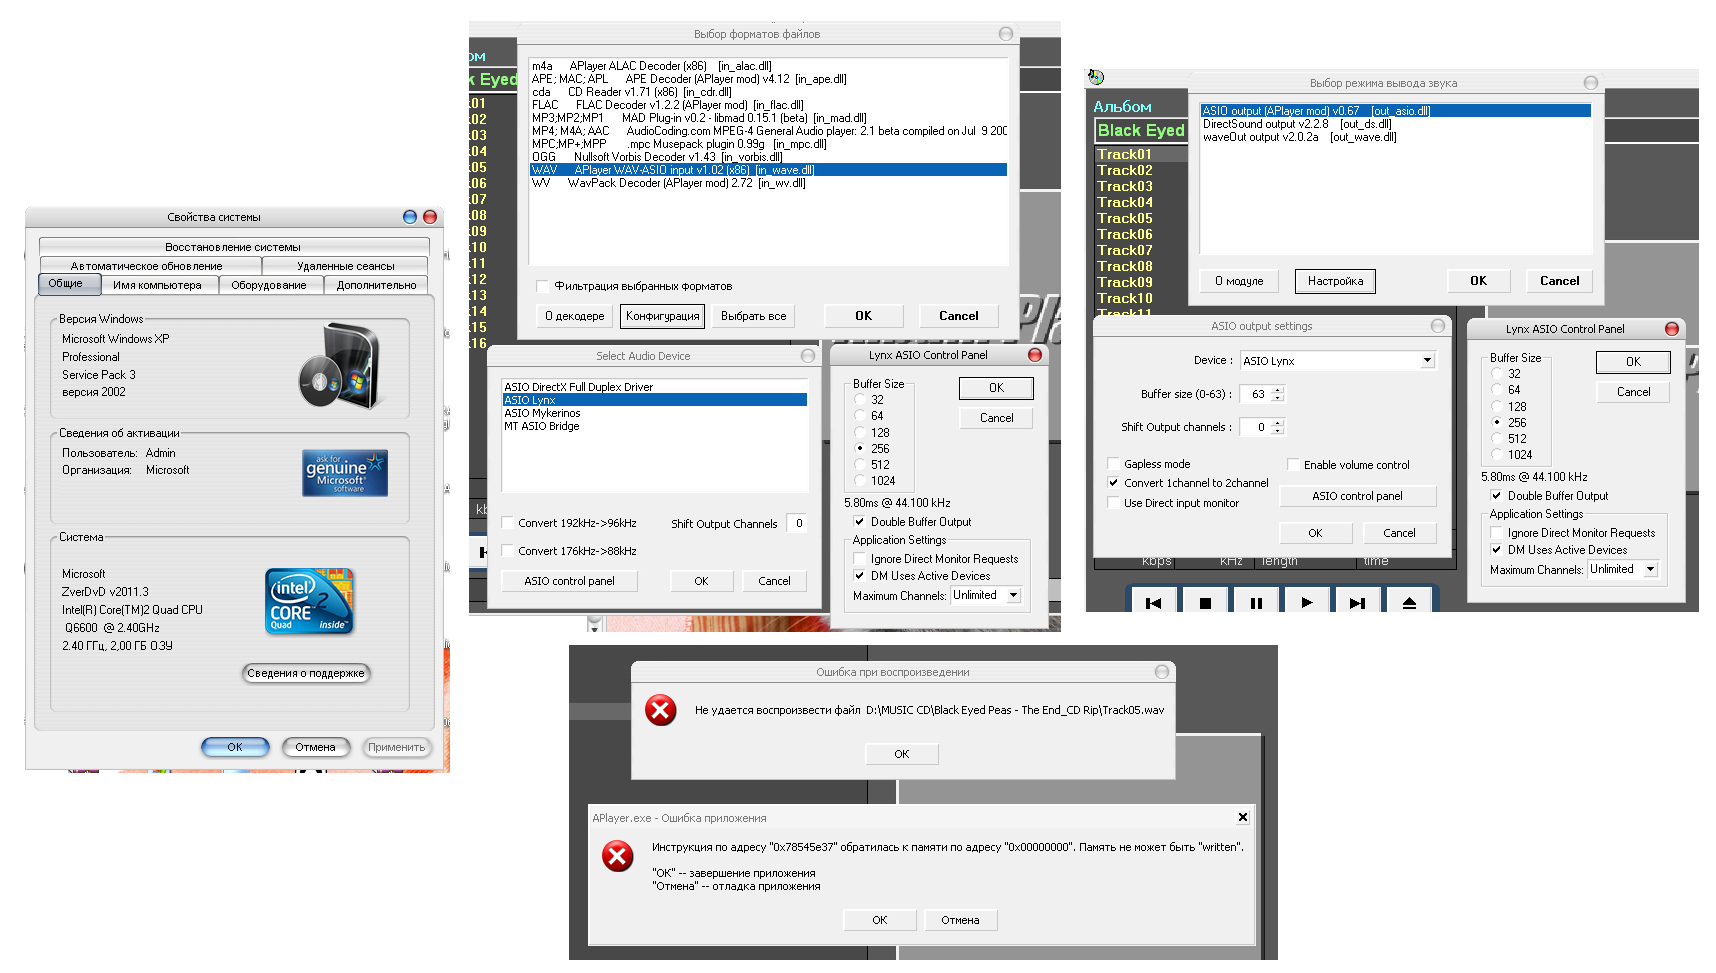Screen dimensions: 1716x973
Task: Click the Buffer size field showing 63
Action: pyautogui.click(x=1256, y=394)
